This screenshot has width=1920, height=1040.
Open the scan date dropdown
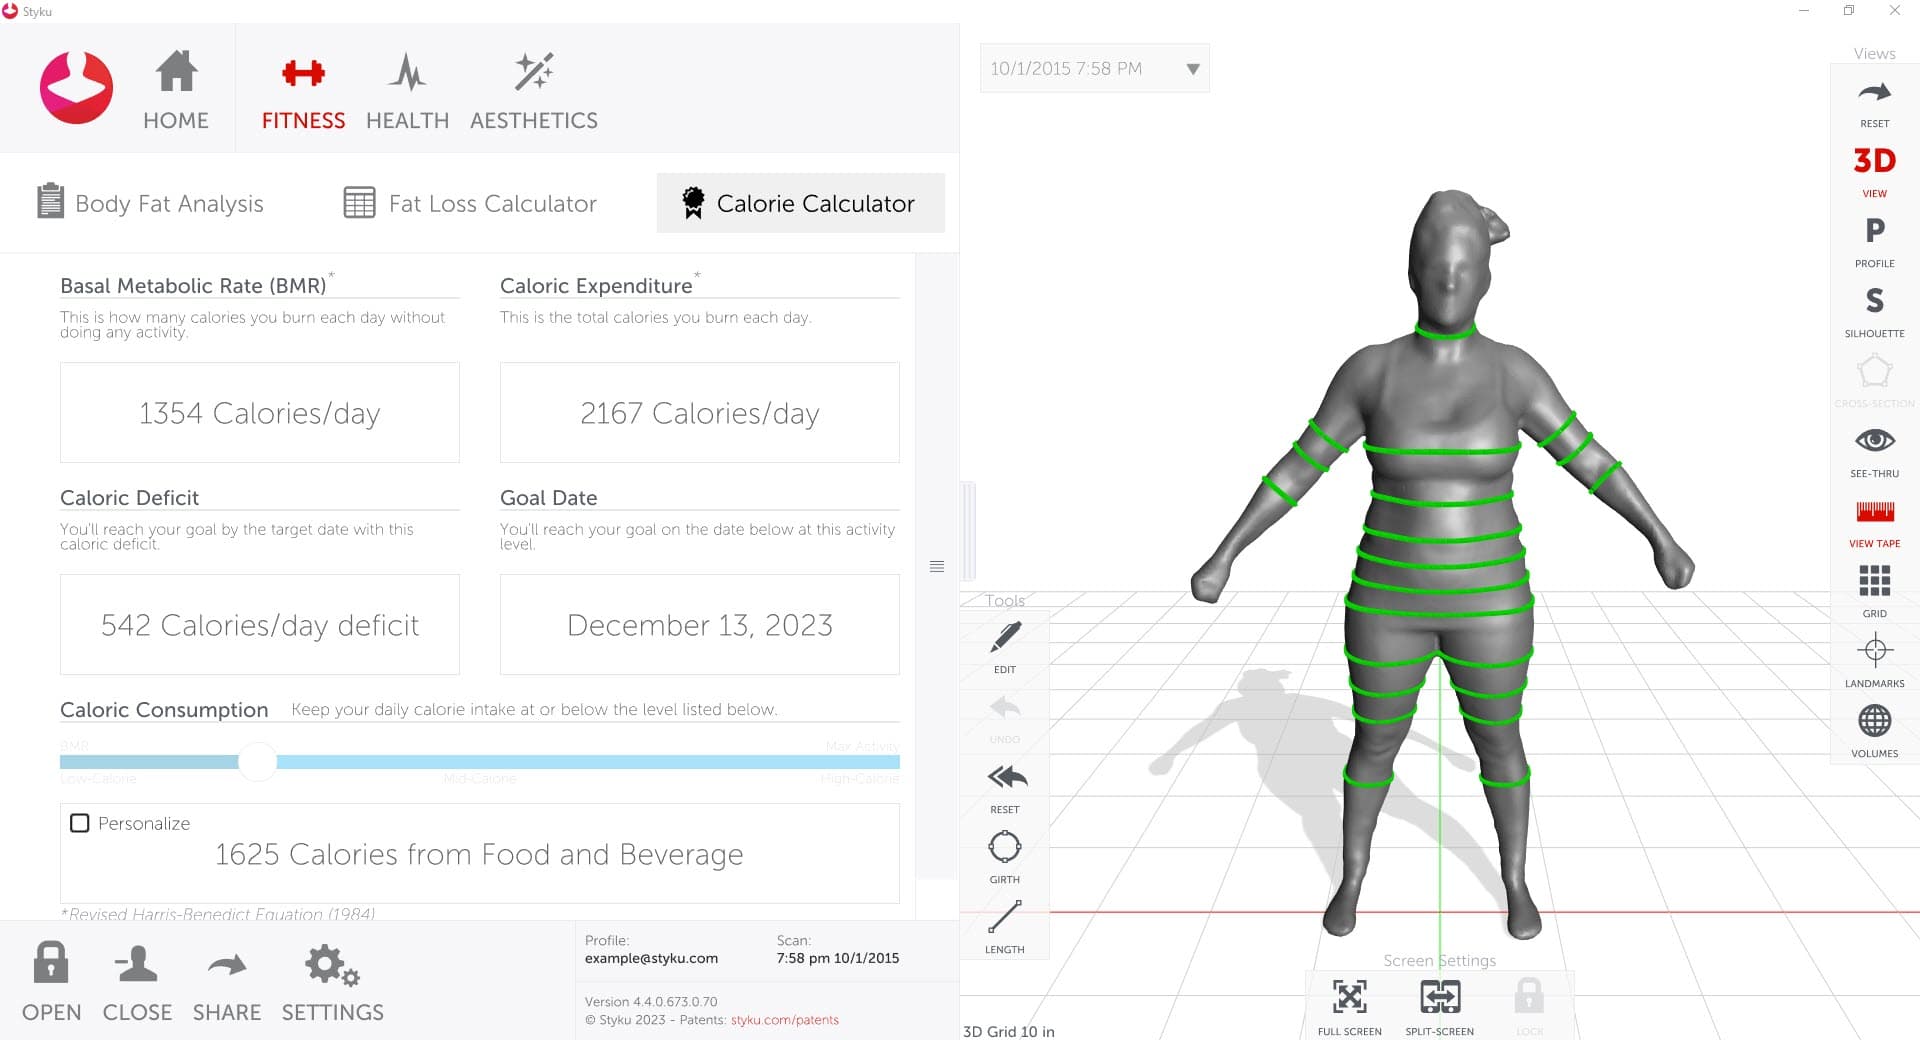click(1094, 68)
